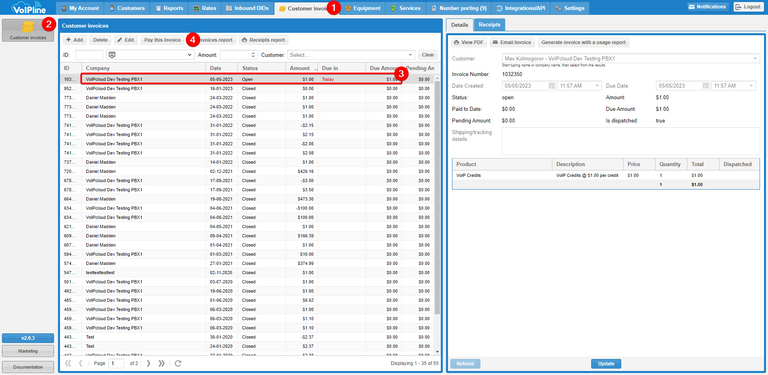Log out of the portal
This screenshot has height=375, width=768.
747,7
